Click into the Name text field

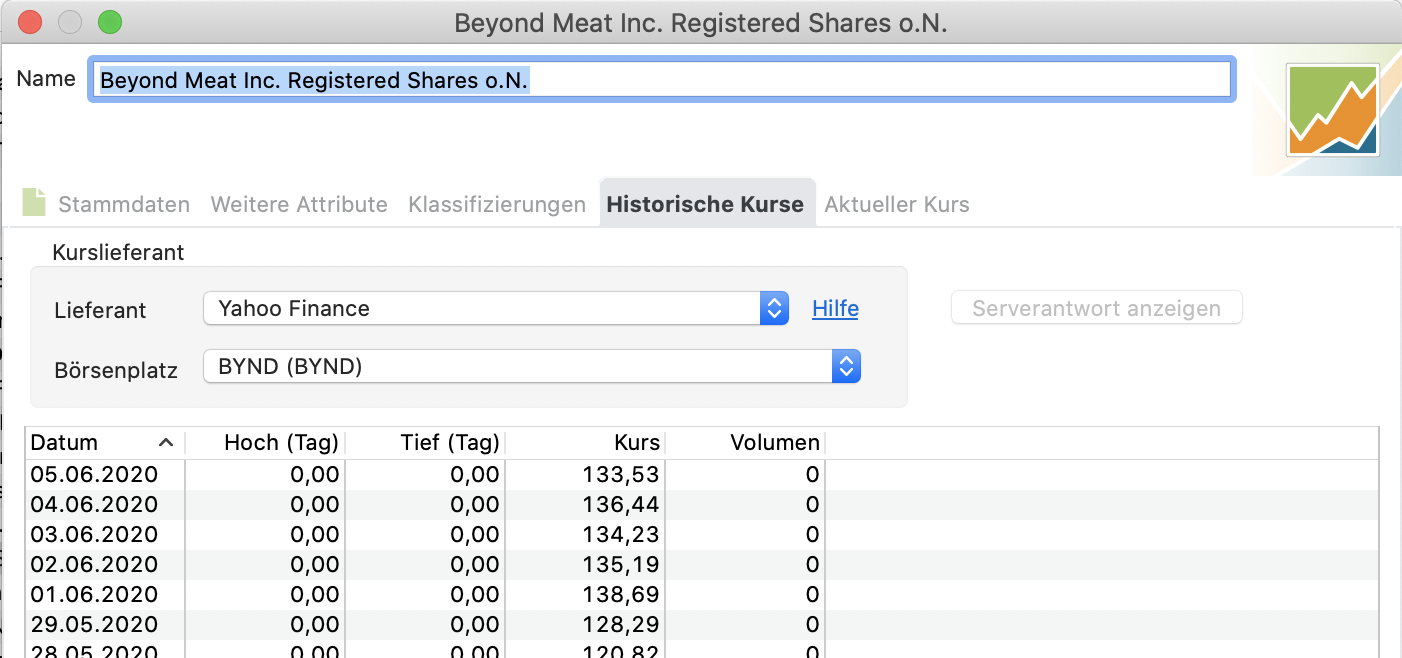[x=660, y=81]
